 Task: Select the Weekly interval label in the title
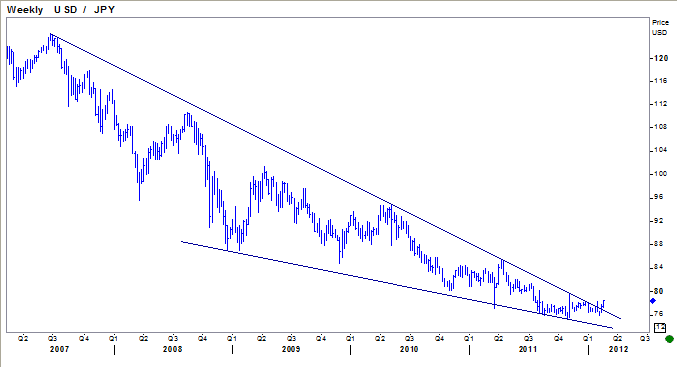(25, 10)
